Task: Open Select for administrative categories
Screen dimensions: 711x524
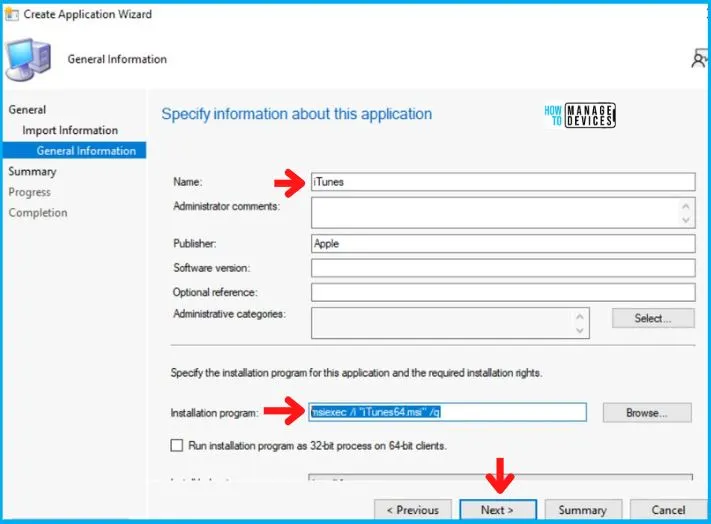Action: (x=653, y=318)
